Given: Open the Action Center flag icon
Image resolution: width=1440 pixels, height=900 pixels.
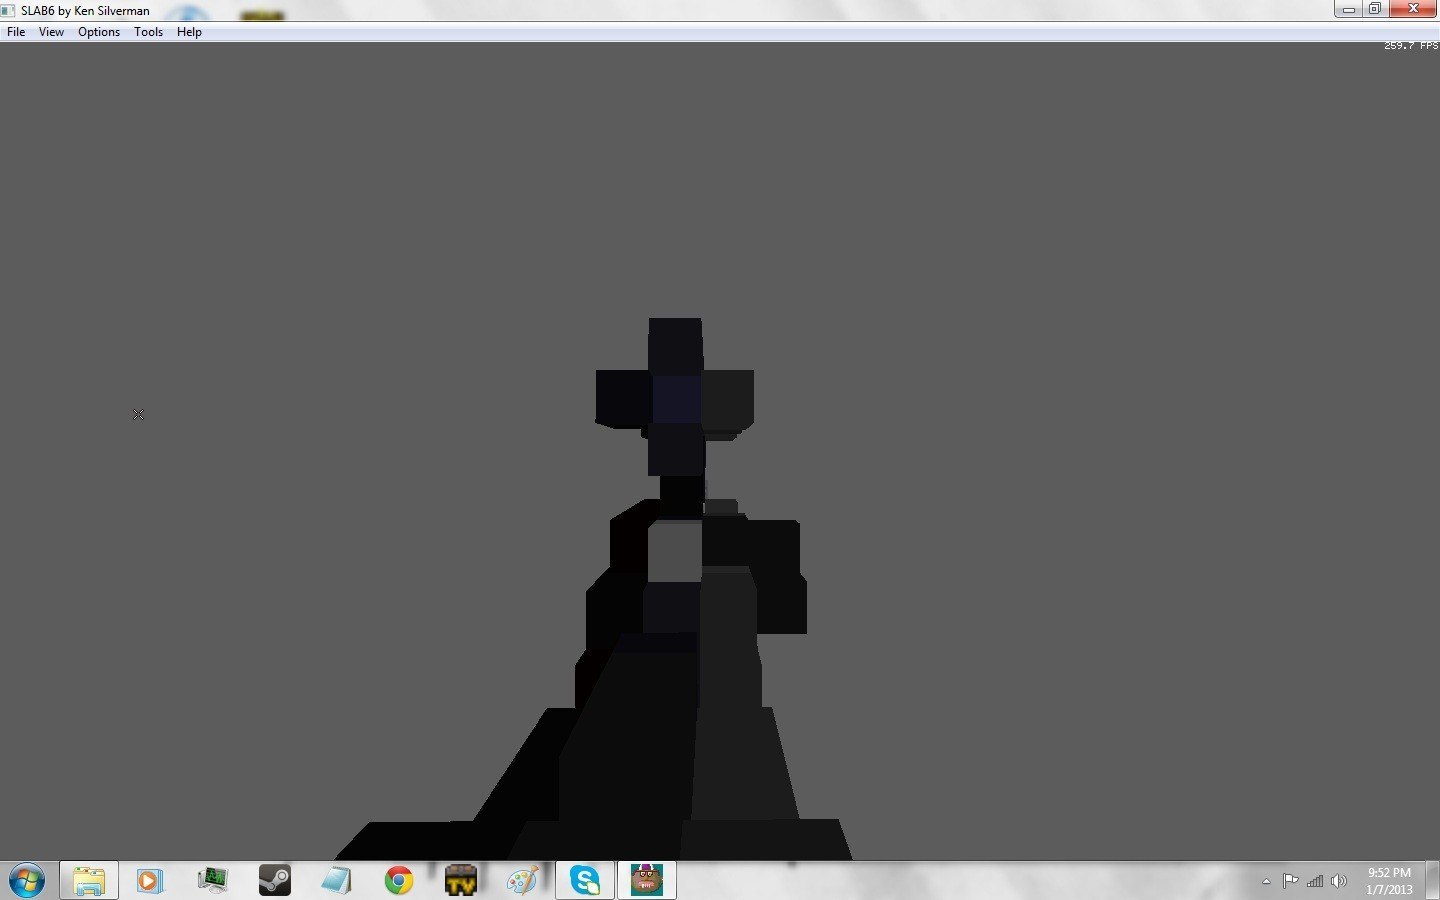Looking at the screenshot, I should [1290, 881].
